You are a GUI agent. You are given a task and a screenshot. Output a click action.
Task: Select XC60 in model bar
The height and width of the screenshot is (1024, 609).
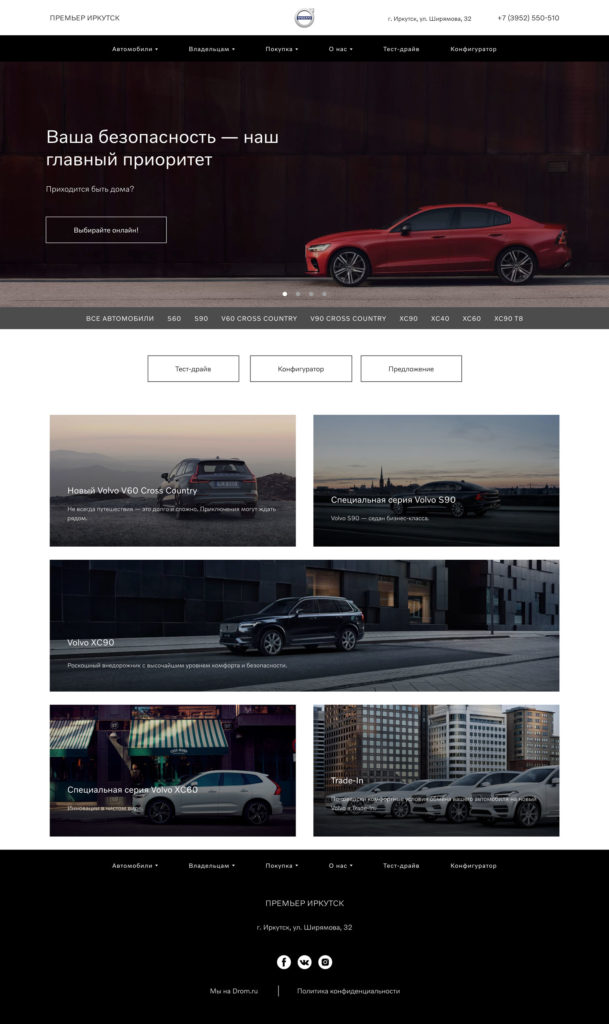(471, 319)
